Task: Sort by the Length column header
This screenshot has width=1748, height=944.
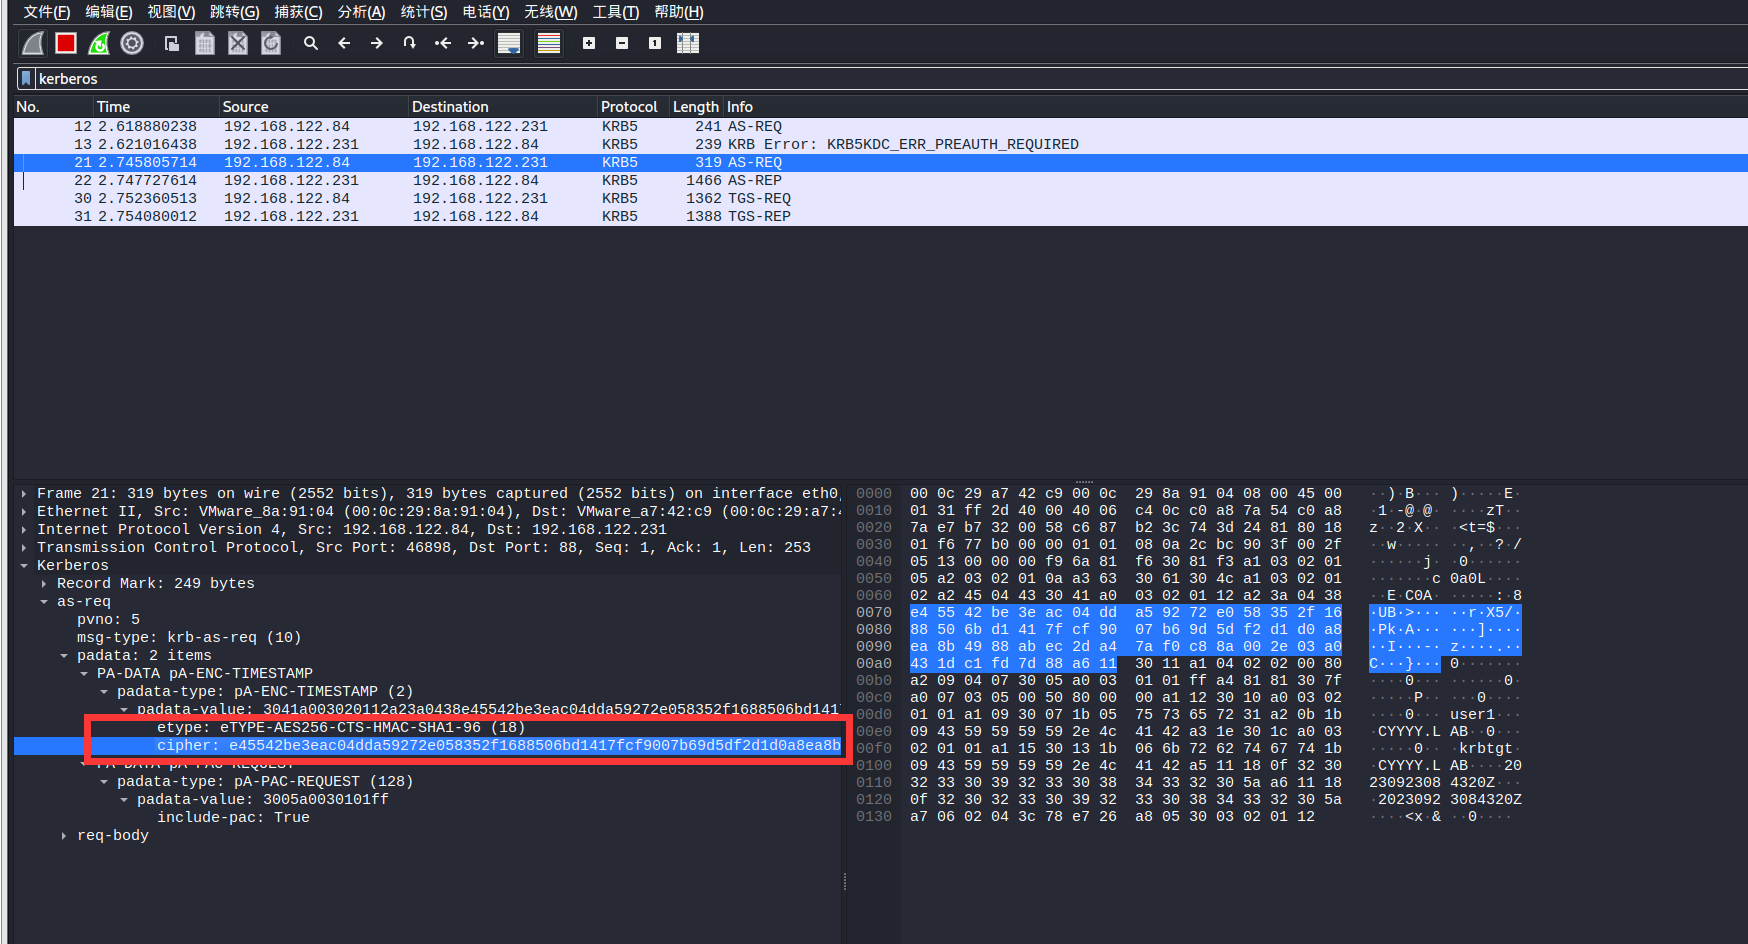Action: tap(696, 107)
